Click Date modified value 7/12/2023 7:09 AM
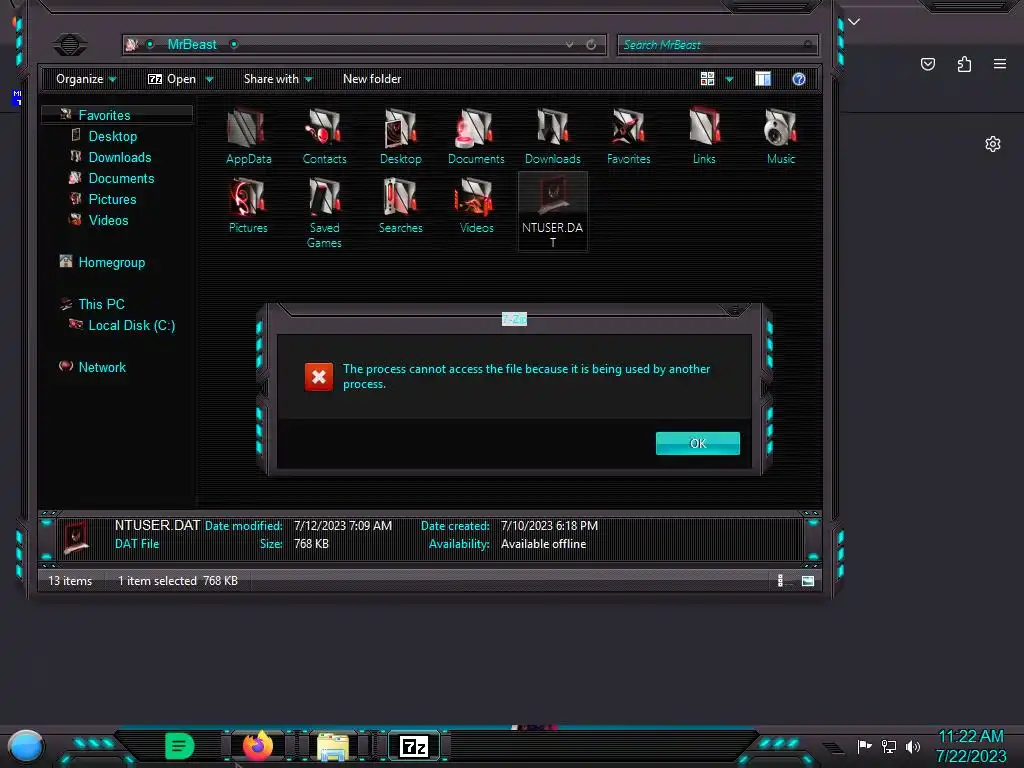The height and width of the screenshot is (768, 1024). 343,526
